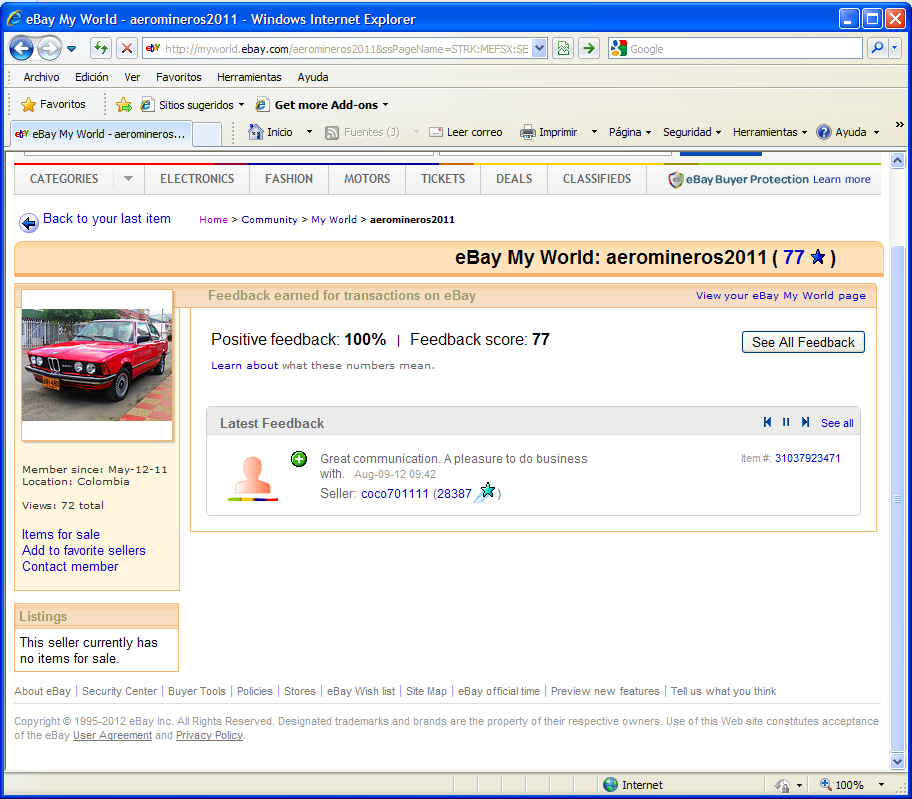Click Add to favorite sellers link
The image size is (912, 799).
pos(84,550)
